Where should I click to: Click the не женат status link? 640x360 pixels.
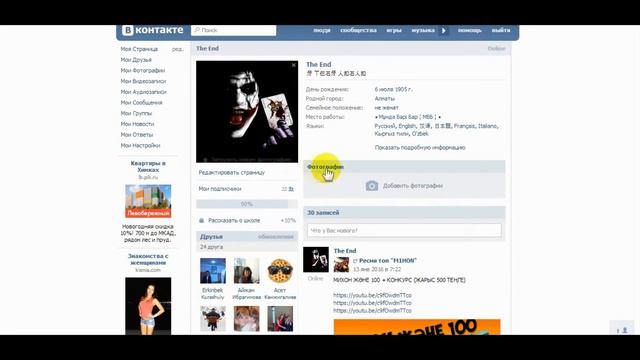387,108
